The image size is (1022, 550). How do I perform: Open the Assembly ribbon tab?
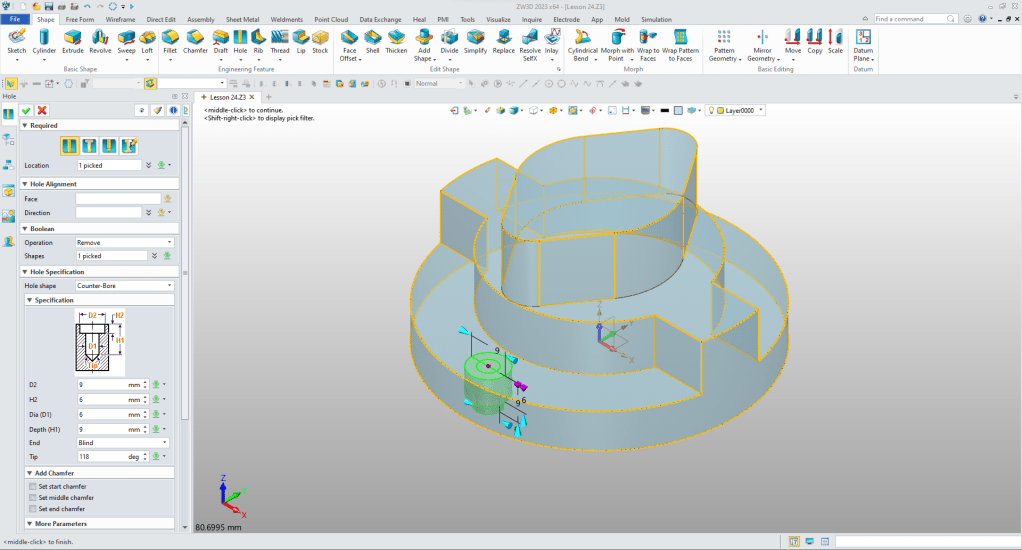[200, 19]
